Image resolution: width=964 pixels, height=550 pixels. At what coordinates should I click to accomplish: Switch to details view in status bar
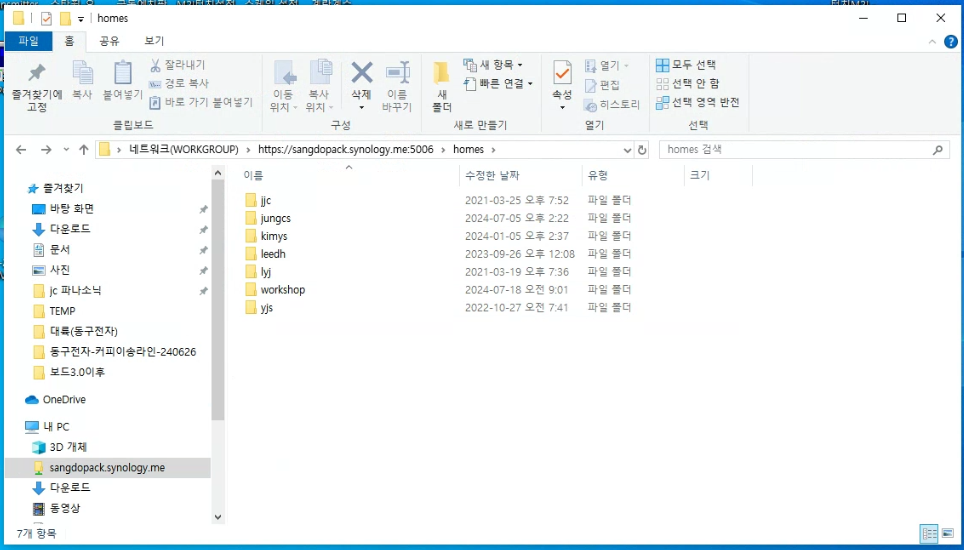click(929, 534)
